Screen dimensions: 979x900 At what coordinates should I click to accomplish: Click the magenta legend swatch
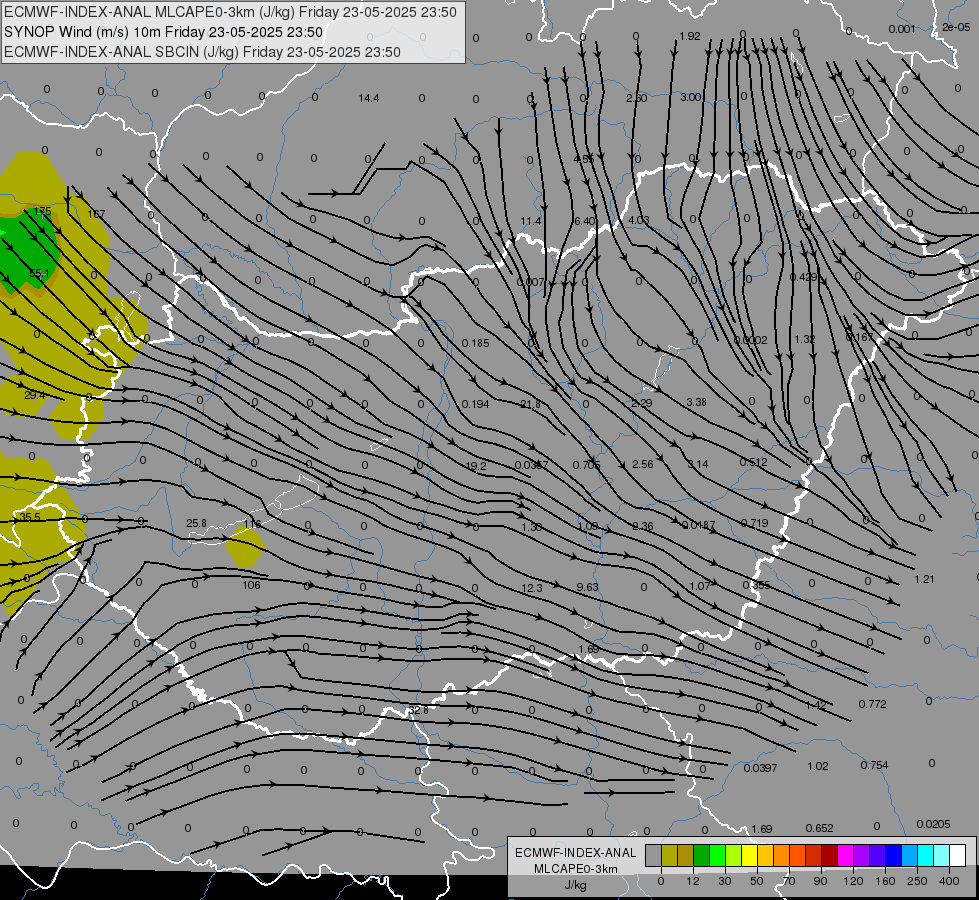(846, 855)
